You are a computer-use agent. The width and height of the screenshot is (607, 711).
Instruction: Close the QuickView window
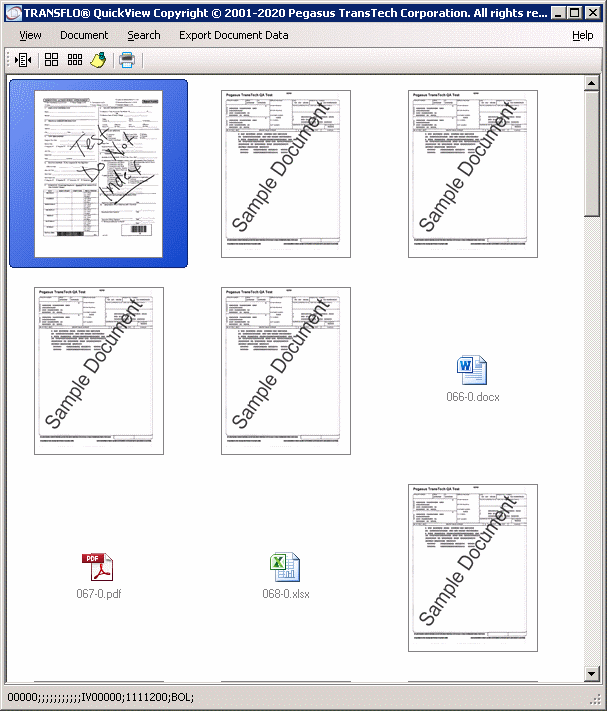(592, 13)
